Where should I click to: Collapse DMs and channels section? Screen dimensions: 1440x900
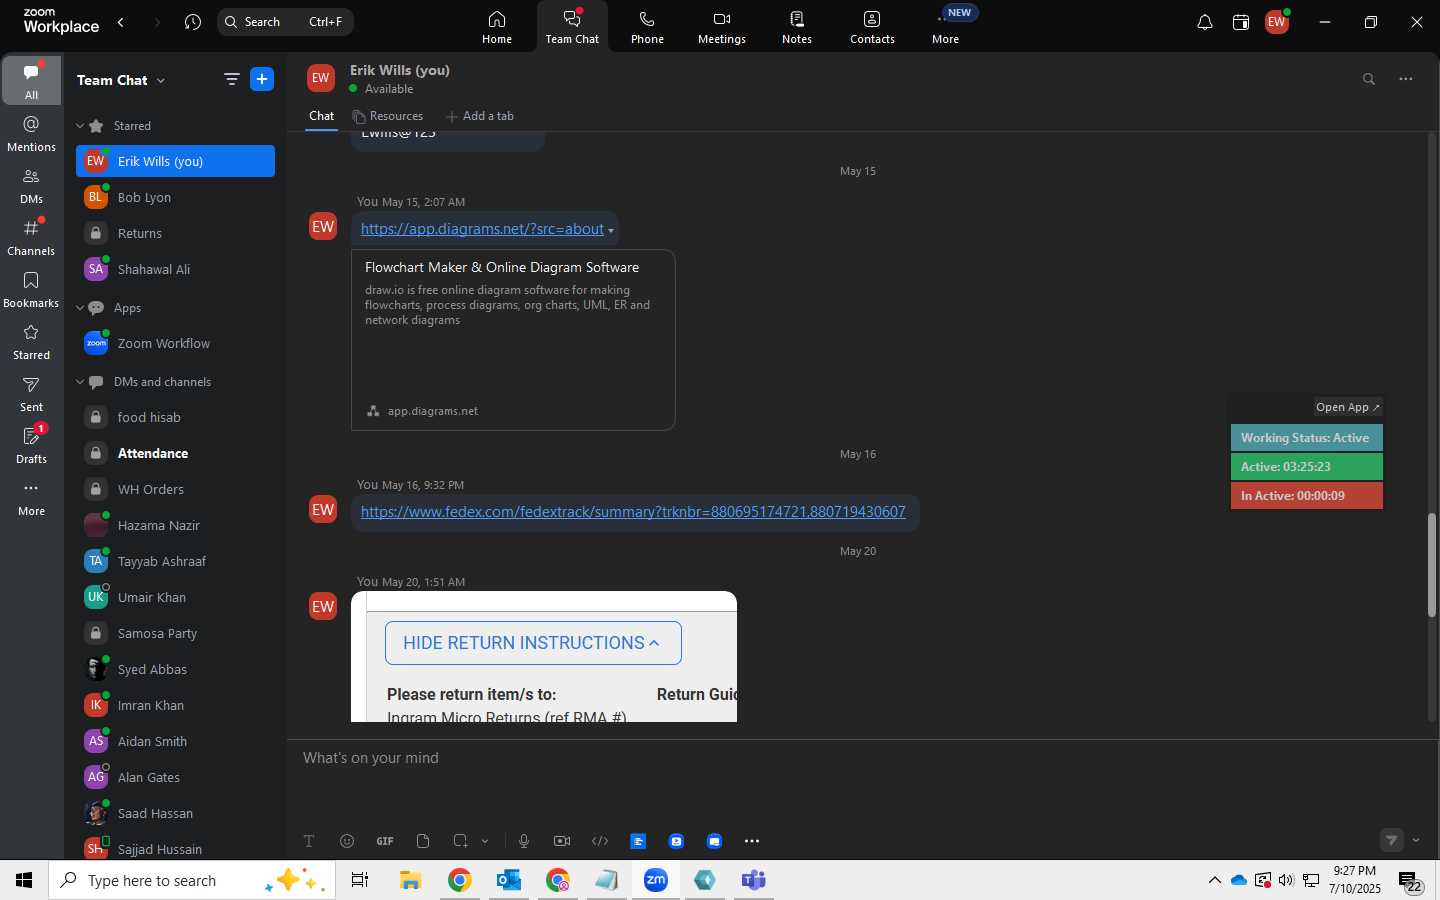coord(80,382)
